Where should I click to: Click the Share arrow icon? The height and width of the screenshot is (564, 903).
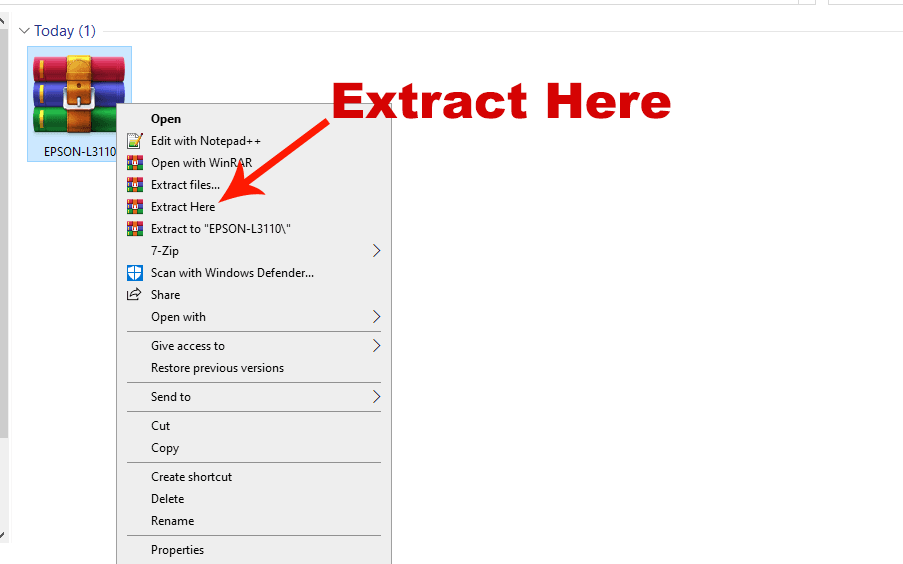click(x=134, y=294)
